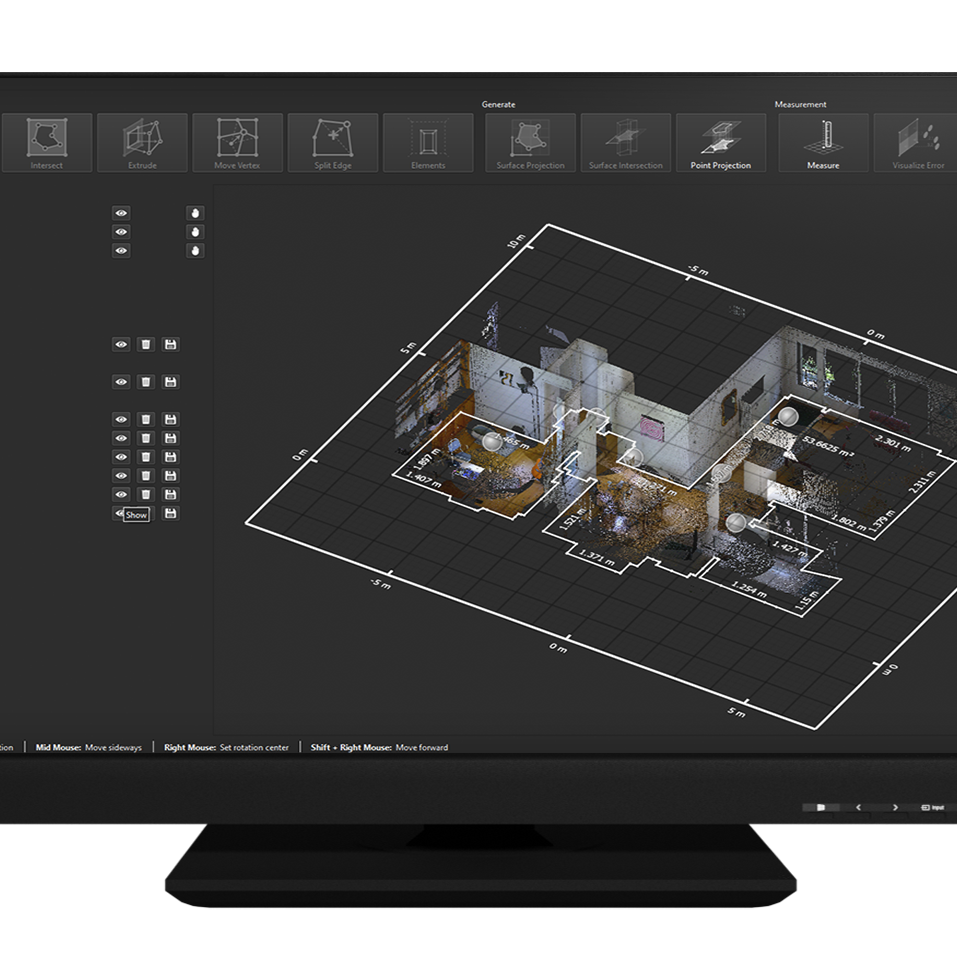Click the "2.311 m" measurement label
The width and height of the screenshot is (957, 957).
pos(922,482)
